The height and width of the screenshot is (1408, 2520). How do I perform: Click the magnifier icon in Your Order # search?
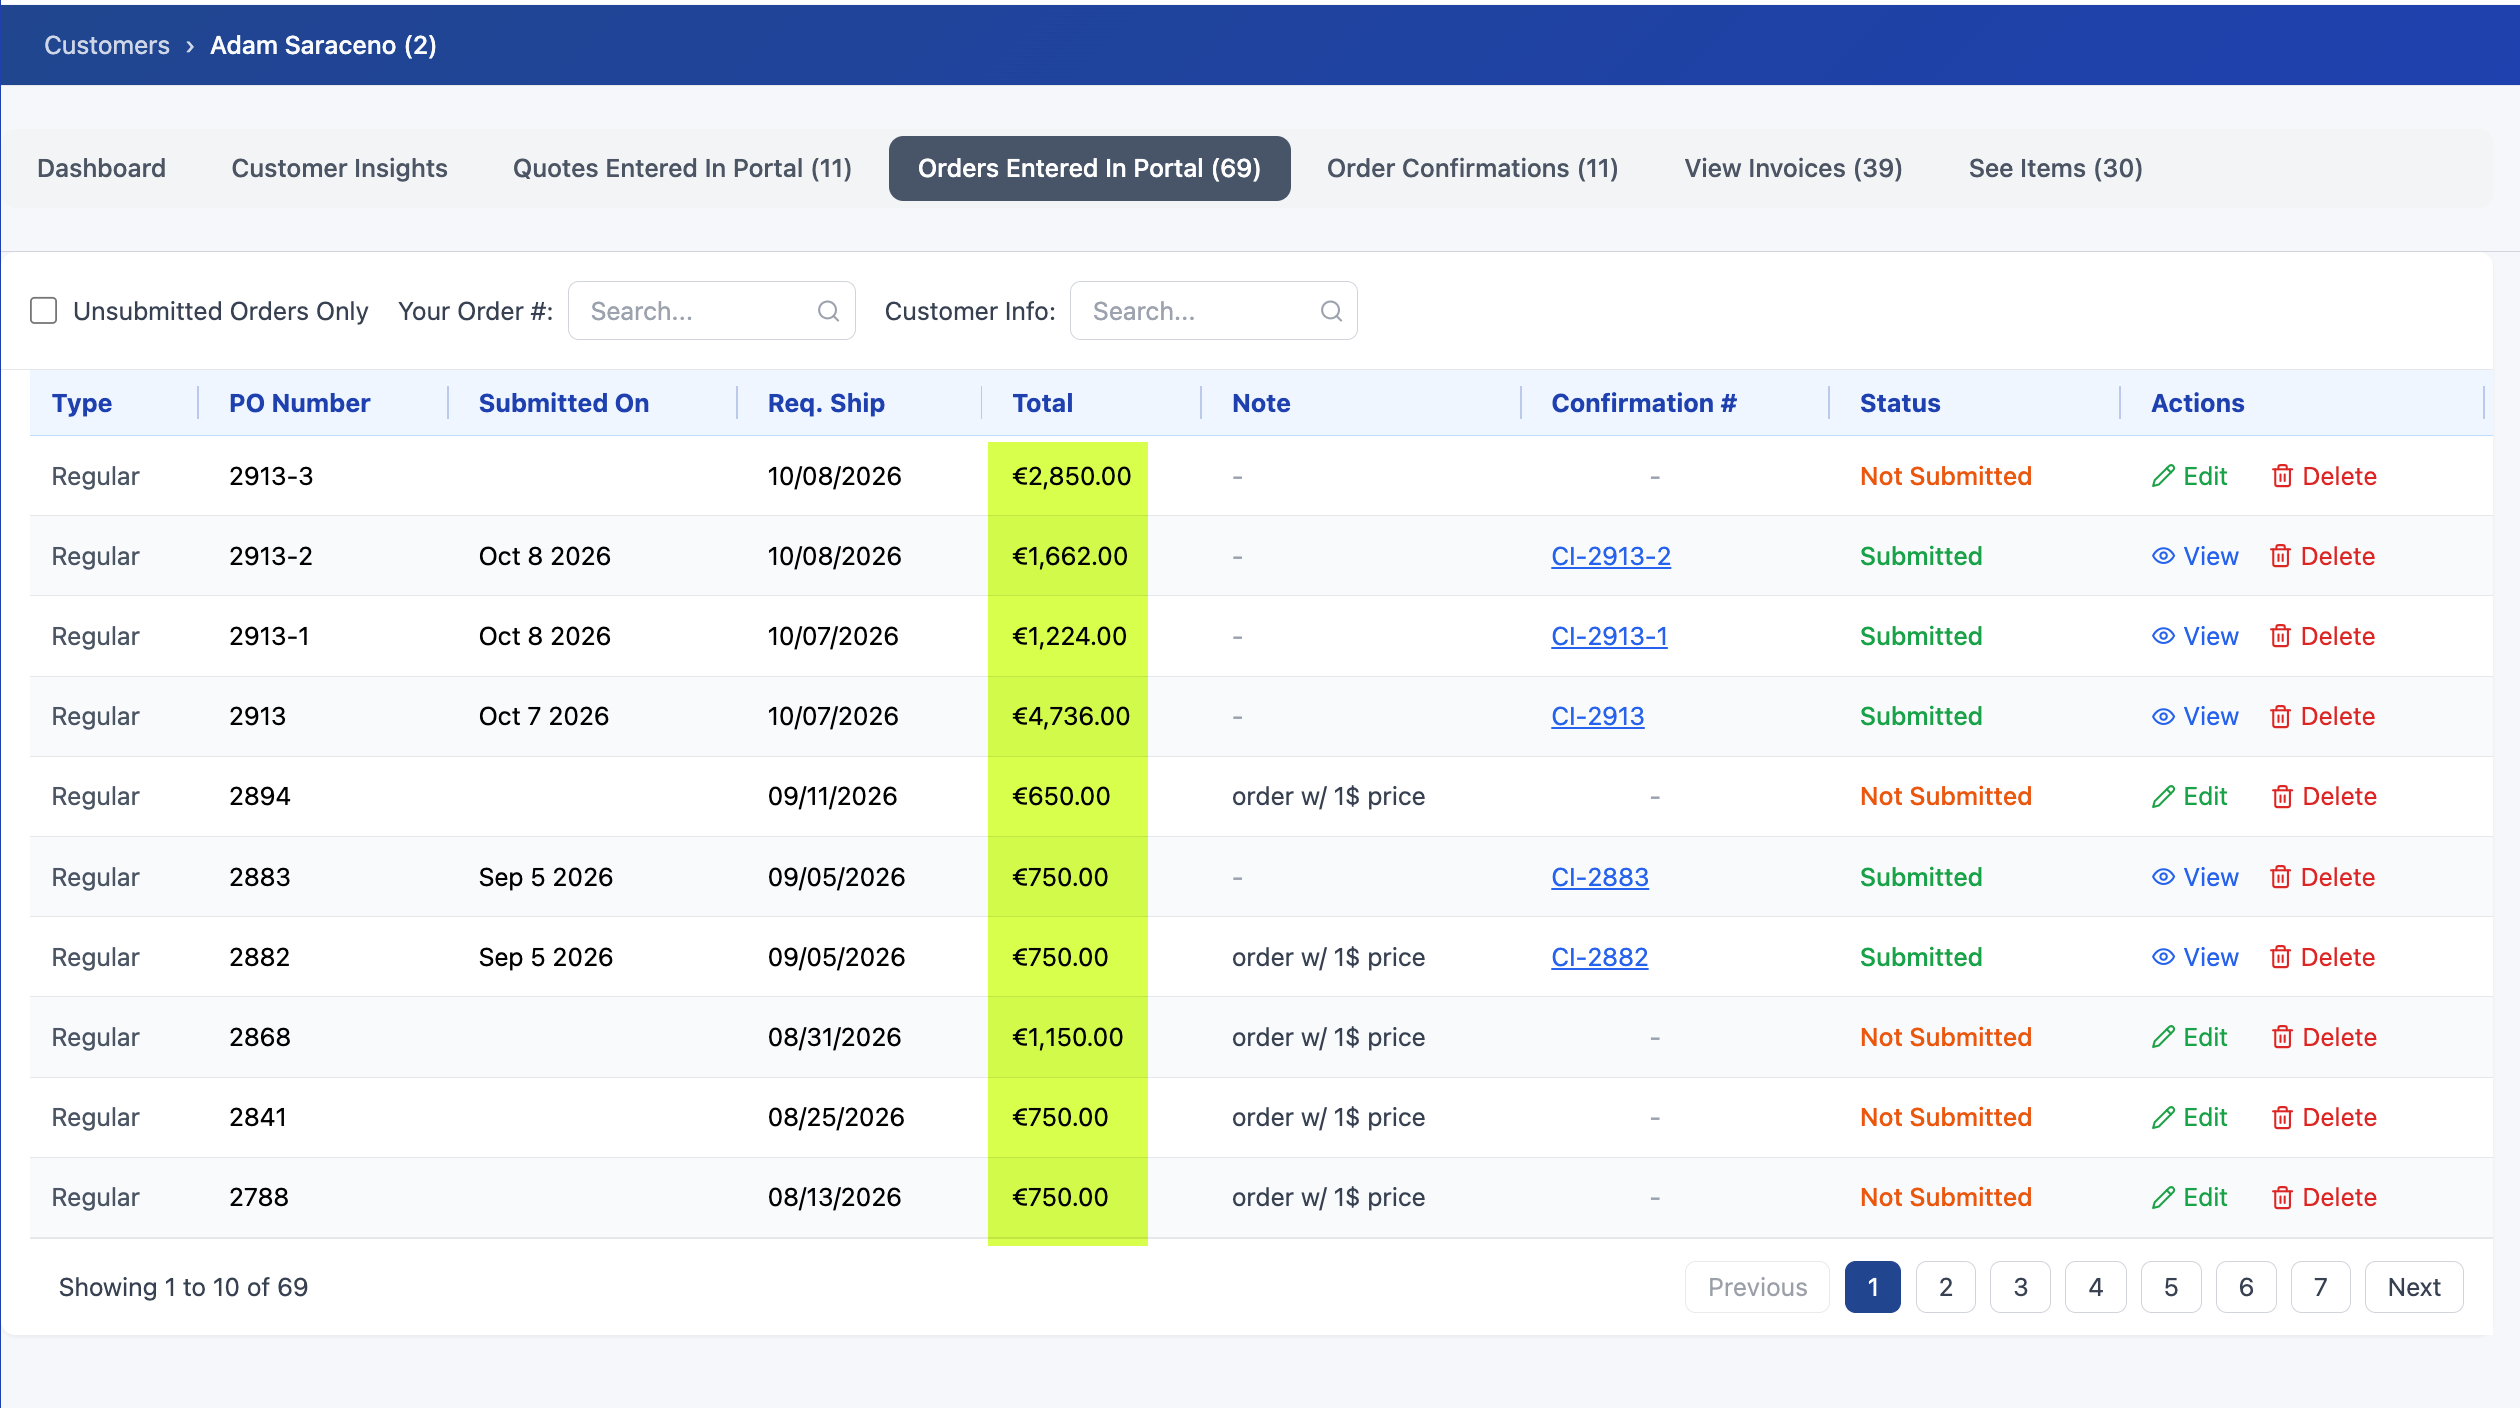(x=828, y=311)
